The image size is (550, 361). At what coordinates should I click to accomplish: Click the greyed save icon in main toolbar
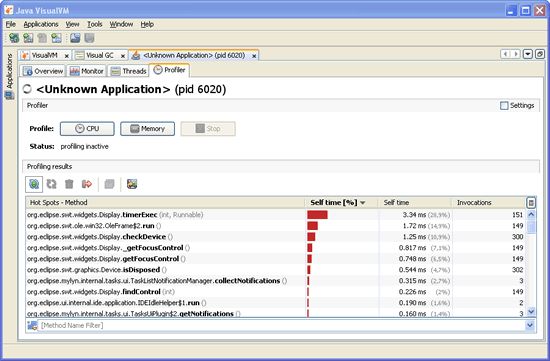point(89,38)
